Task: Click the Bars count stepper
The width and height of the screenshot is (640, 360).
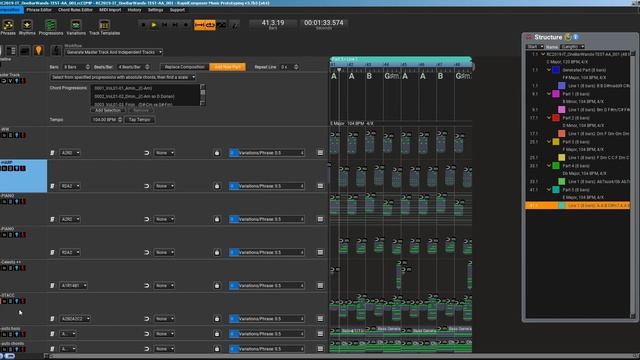Action: tap(87, 67)
